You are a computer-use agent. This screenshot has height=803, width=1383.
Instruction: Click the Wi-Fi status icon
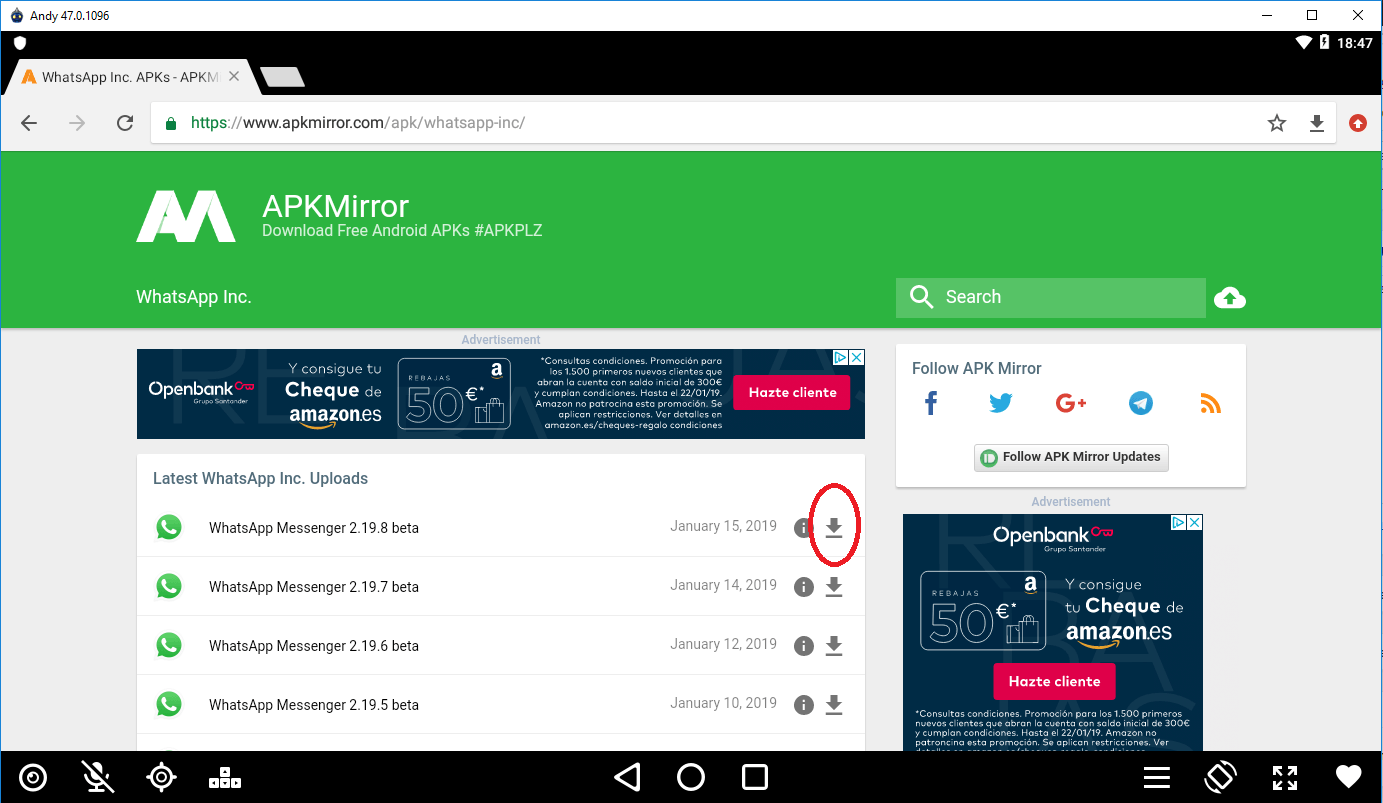pos(1303,43)
